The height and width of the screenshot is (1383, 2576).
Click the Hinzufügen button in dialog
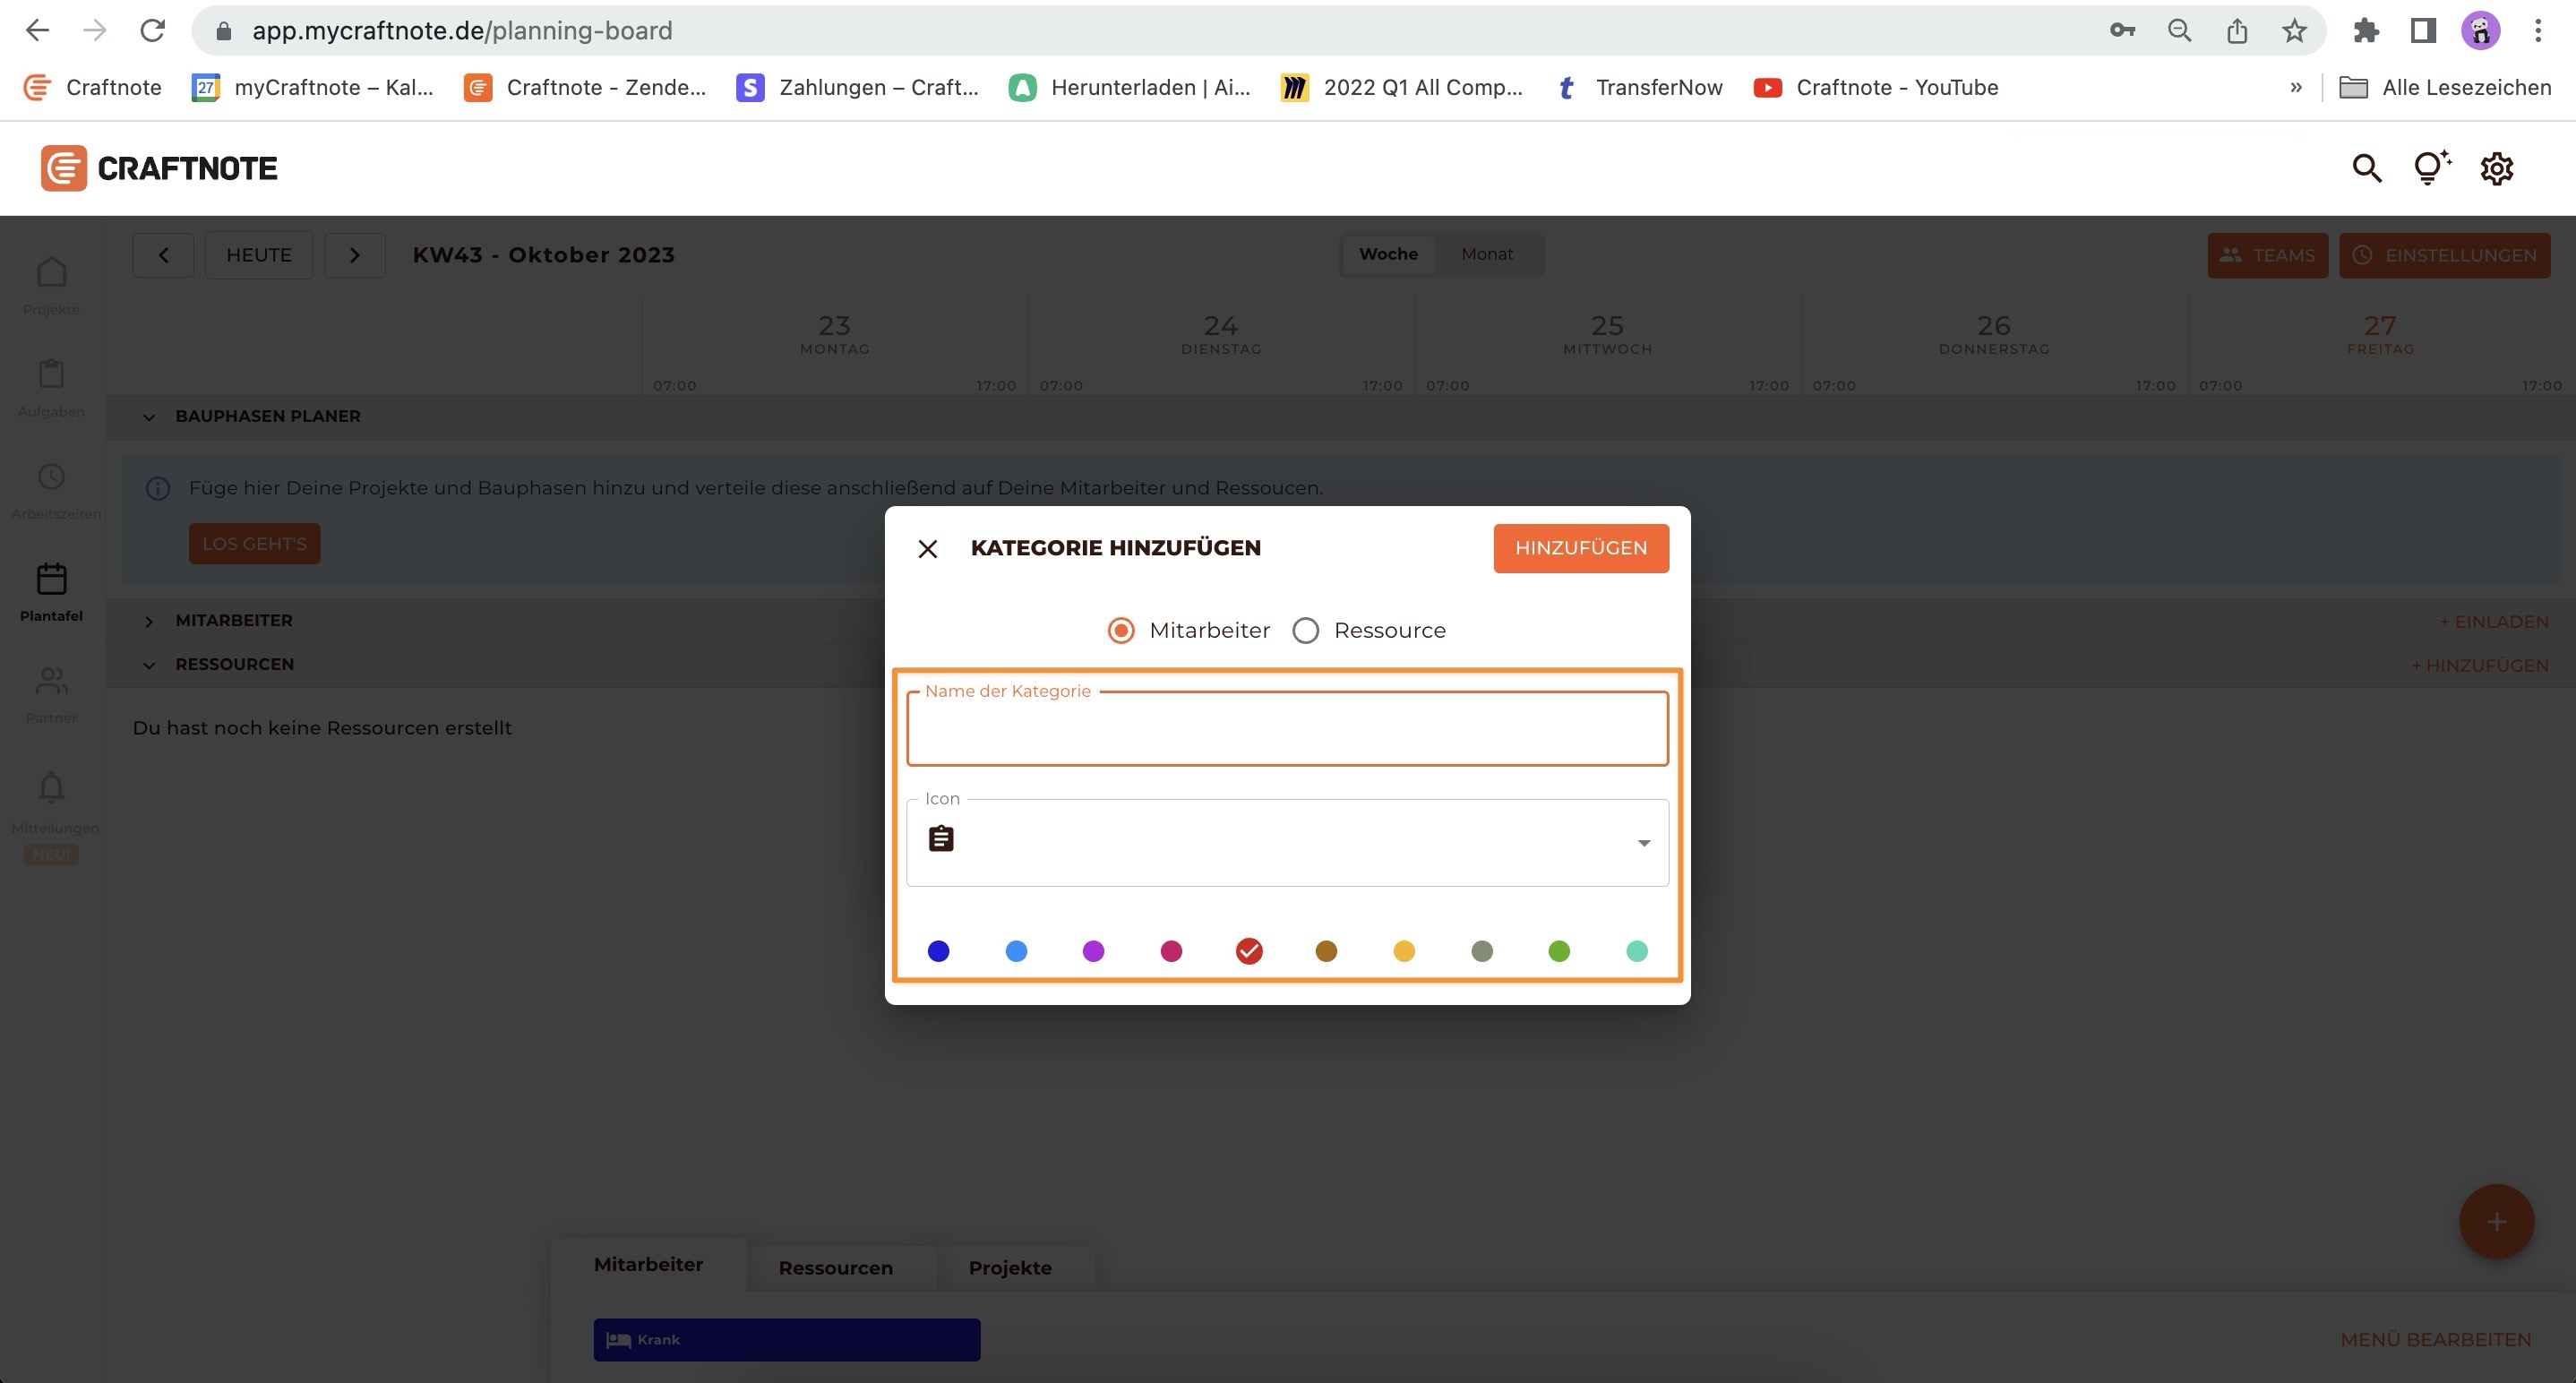tap(1580, 548)
